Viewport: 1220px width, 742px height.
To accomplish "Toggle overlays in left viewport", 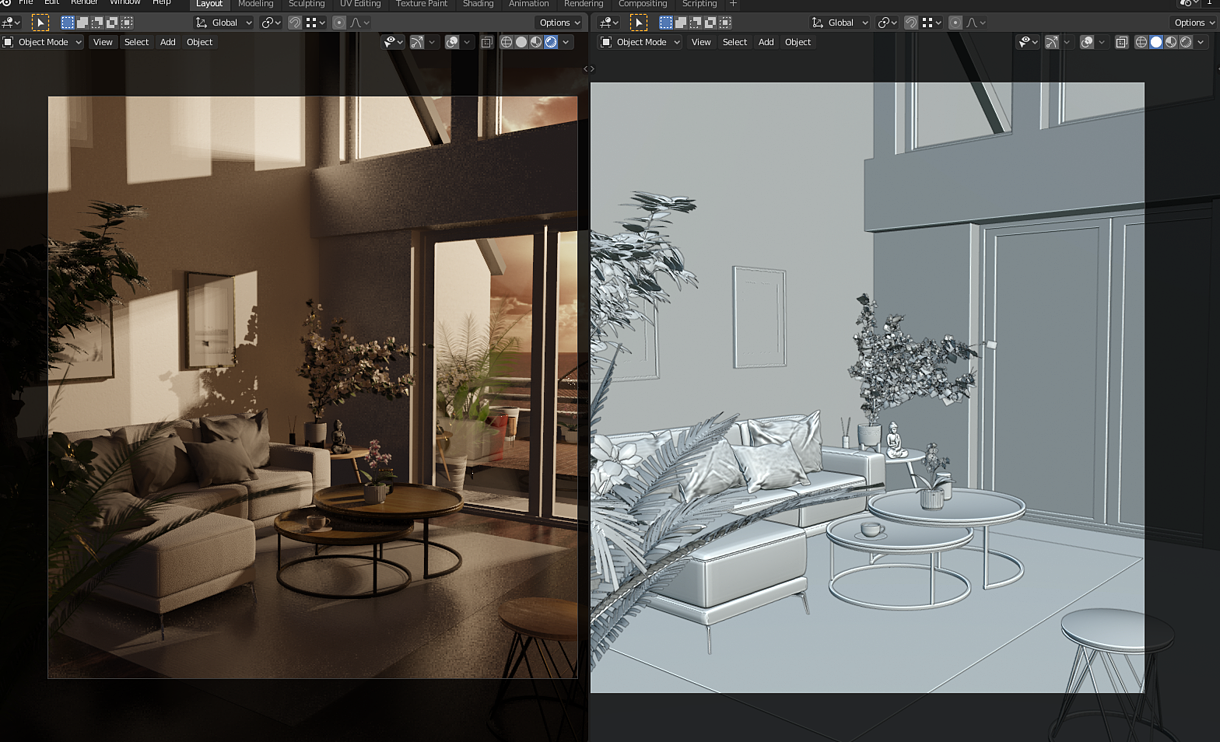I will point(452,42).
